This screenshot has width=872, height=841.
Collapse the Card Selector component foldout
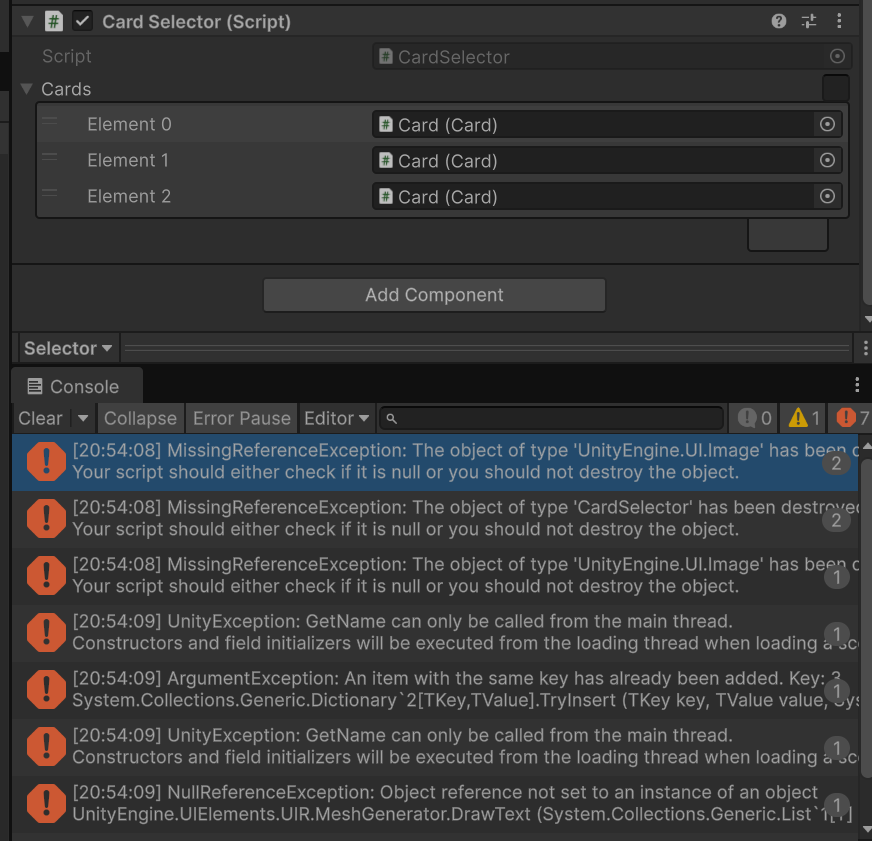27,21
